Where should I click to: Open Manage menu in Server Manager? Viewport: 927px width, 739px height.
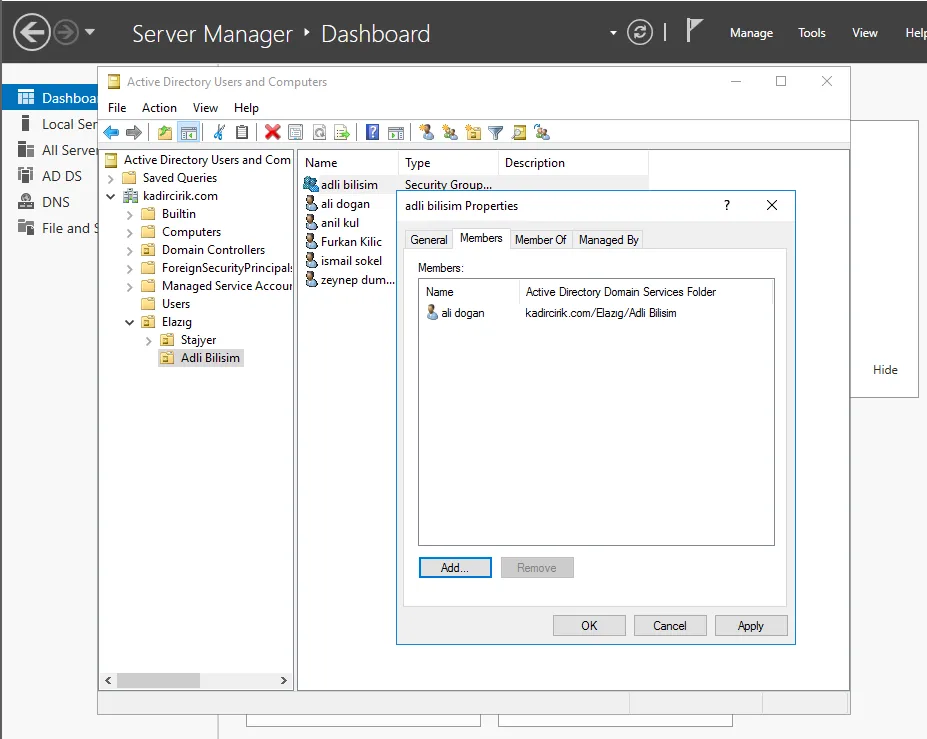coord(751,33)
